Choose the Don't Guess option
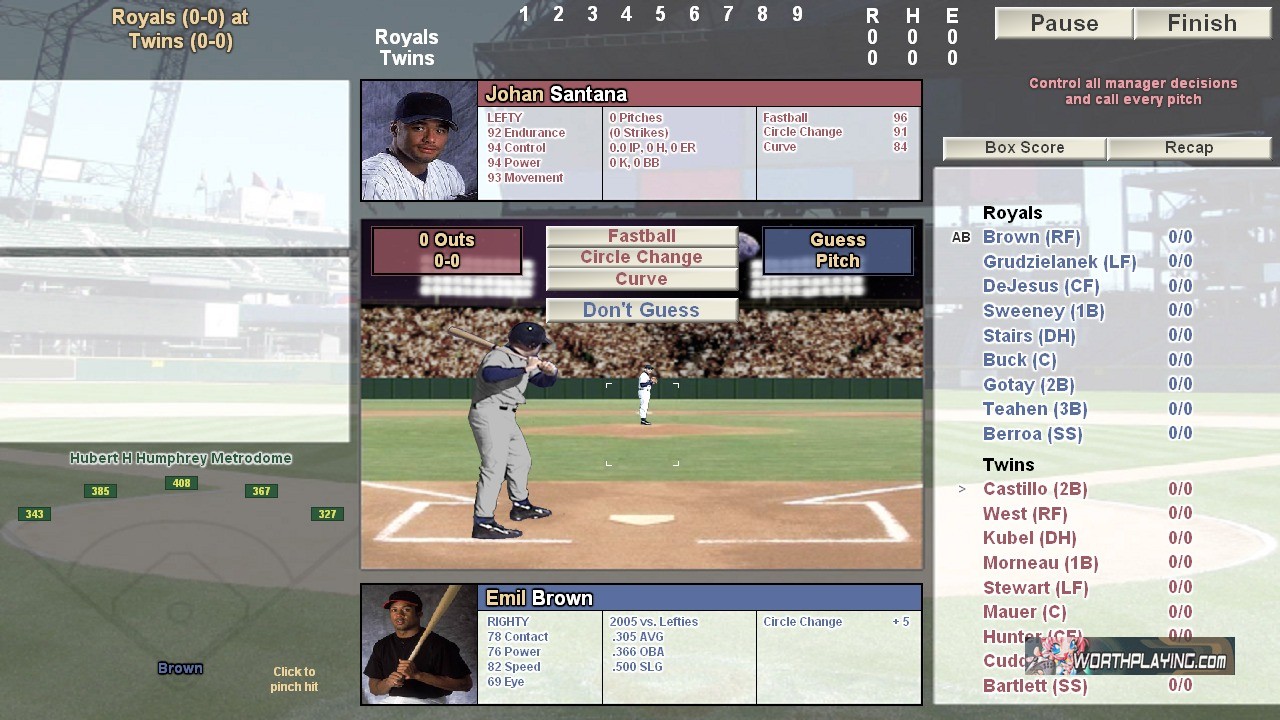Image resolution: width=1280 pixels, height=720 pixels. click(x=641, y=310)
